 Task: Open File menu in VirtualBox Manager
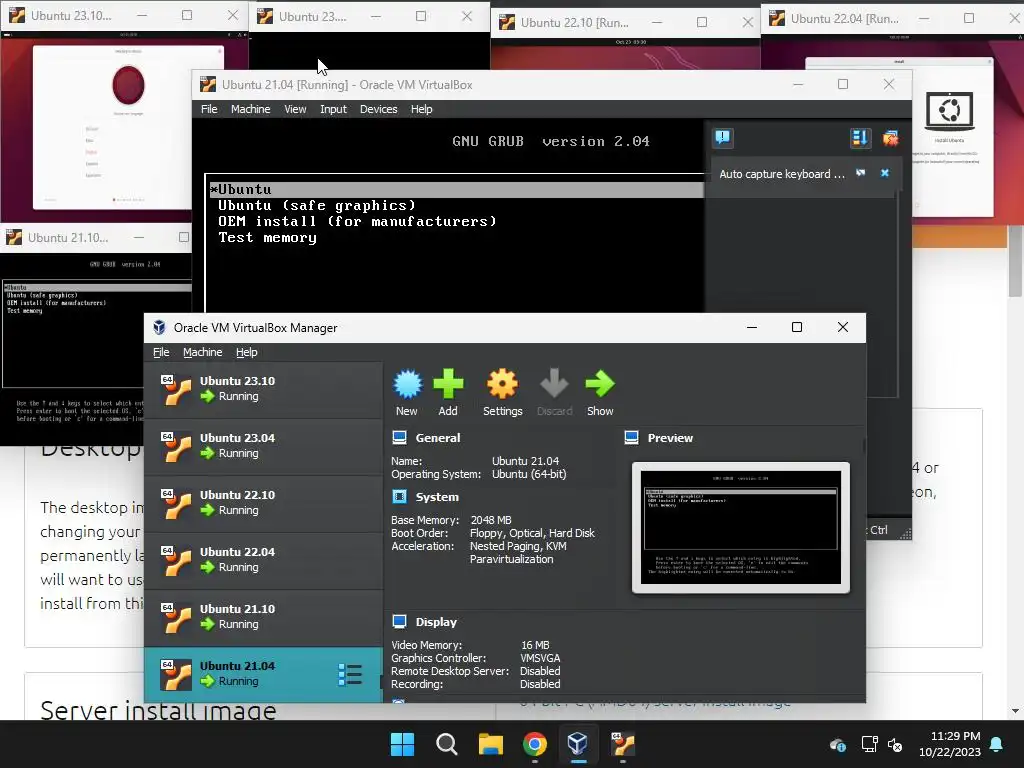pyautogui.click(x=161, y=352)
